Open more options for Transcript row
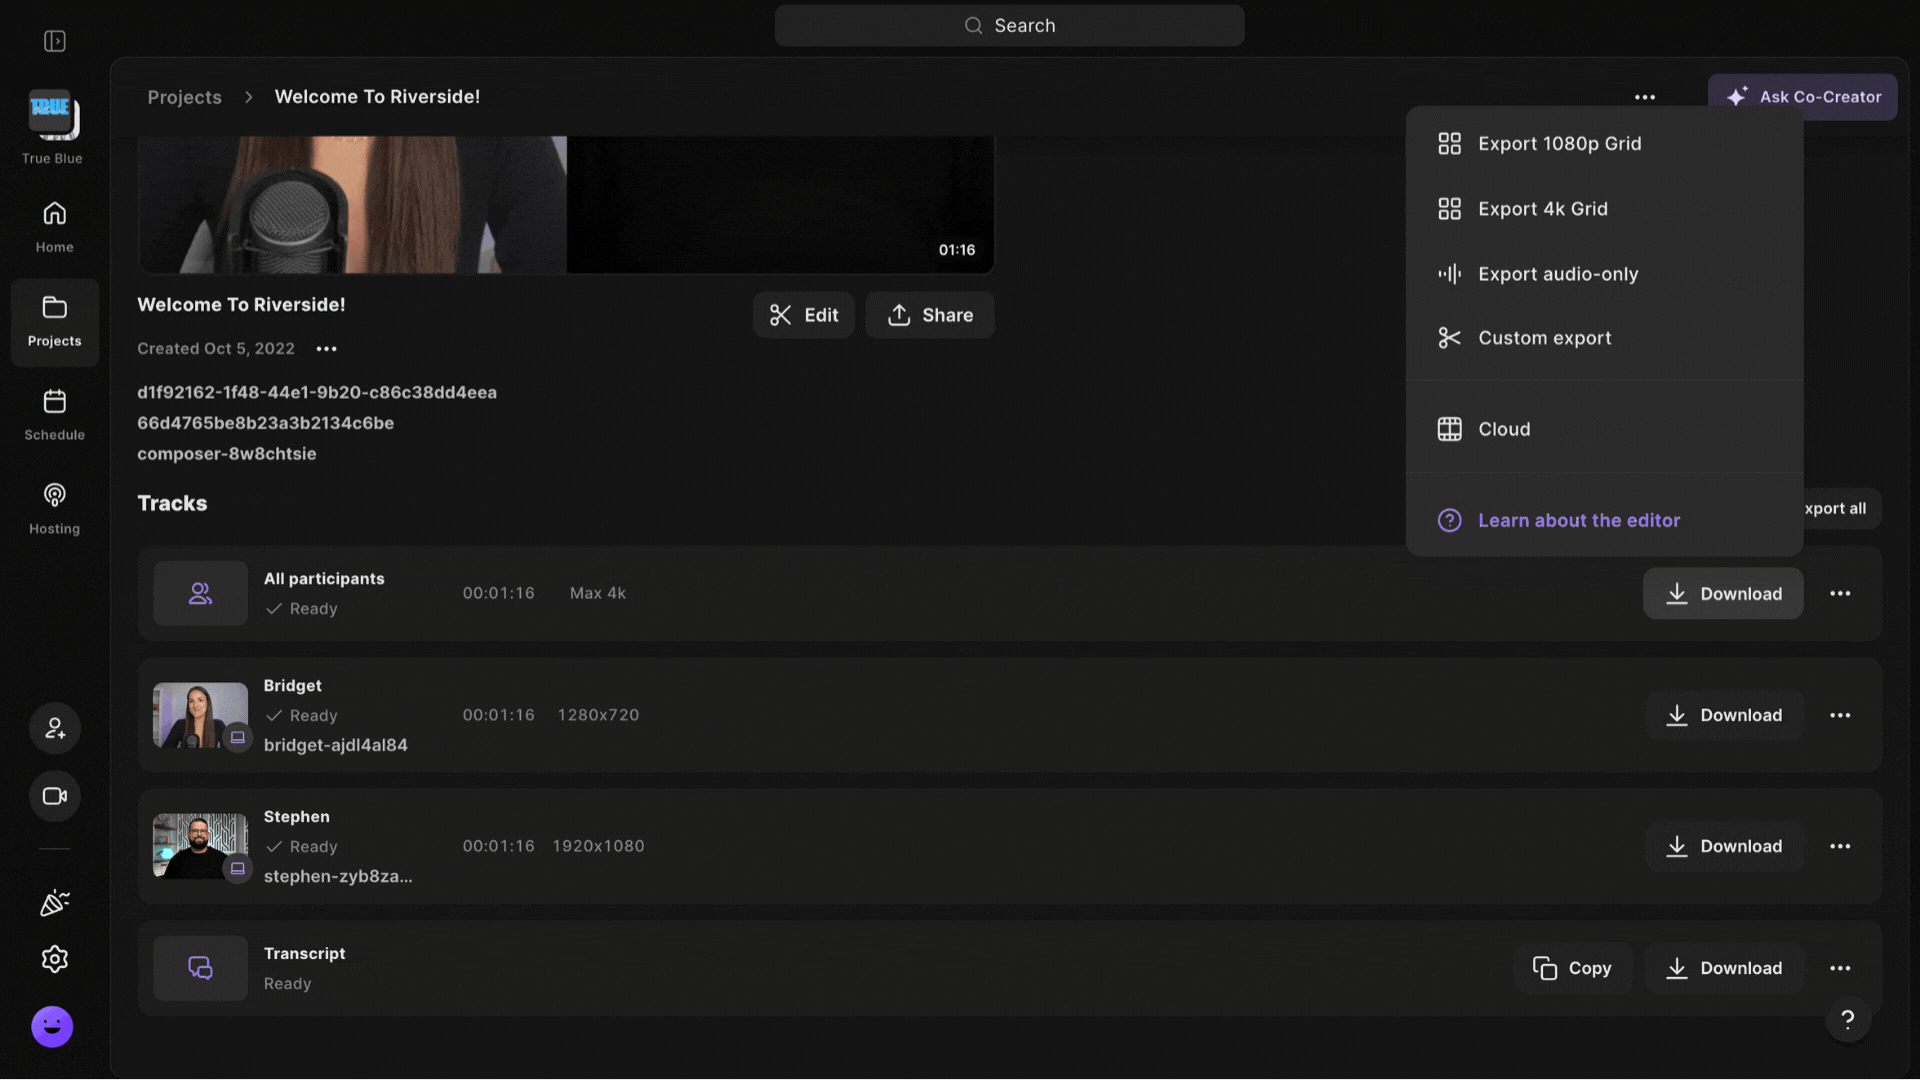The image size is (1920, 1080). click(x=1839, y=968)
